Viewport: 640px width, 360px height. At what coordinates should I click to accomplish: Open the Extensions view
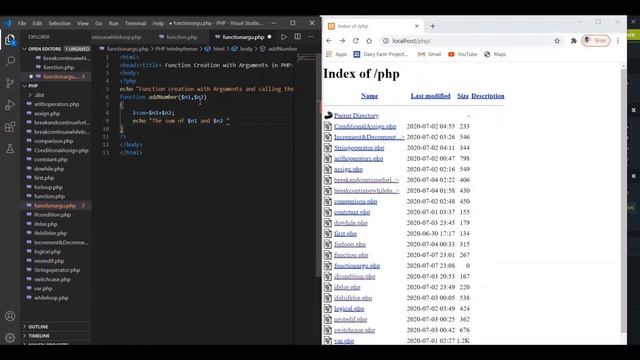click(x=10, y=127)
